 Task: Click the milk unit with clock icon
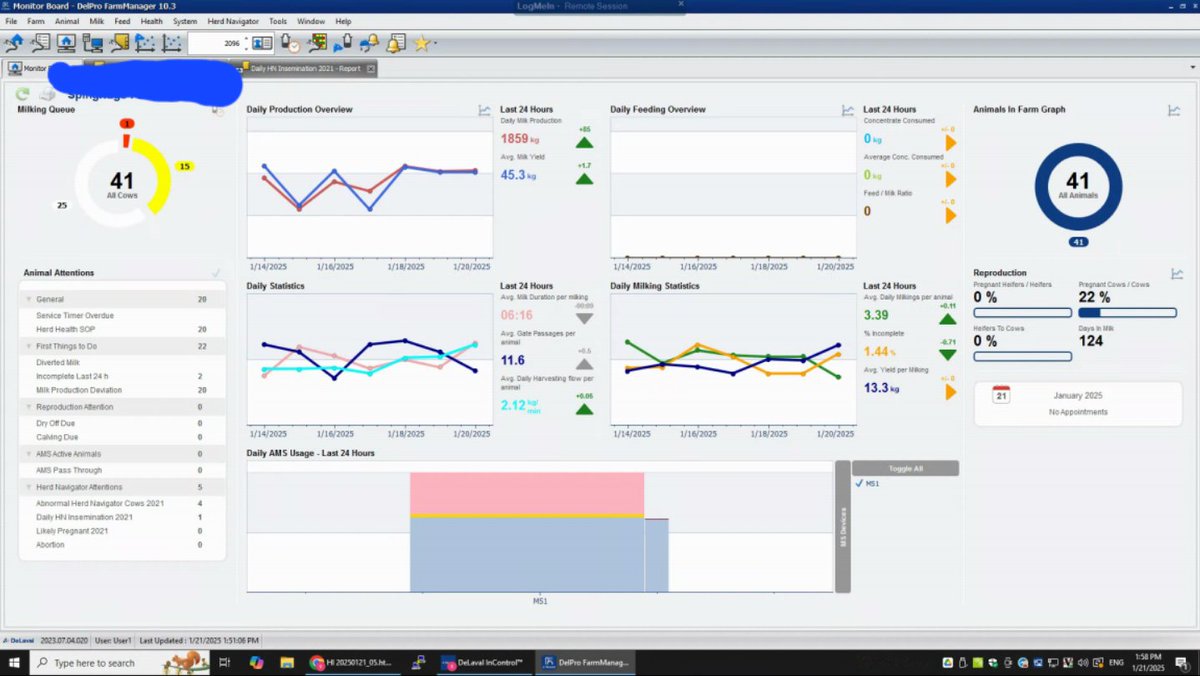point(291,43)
